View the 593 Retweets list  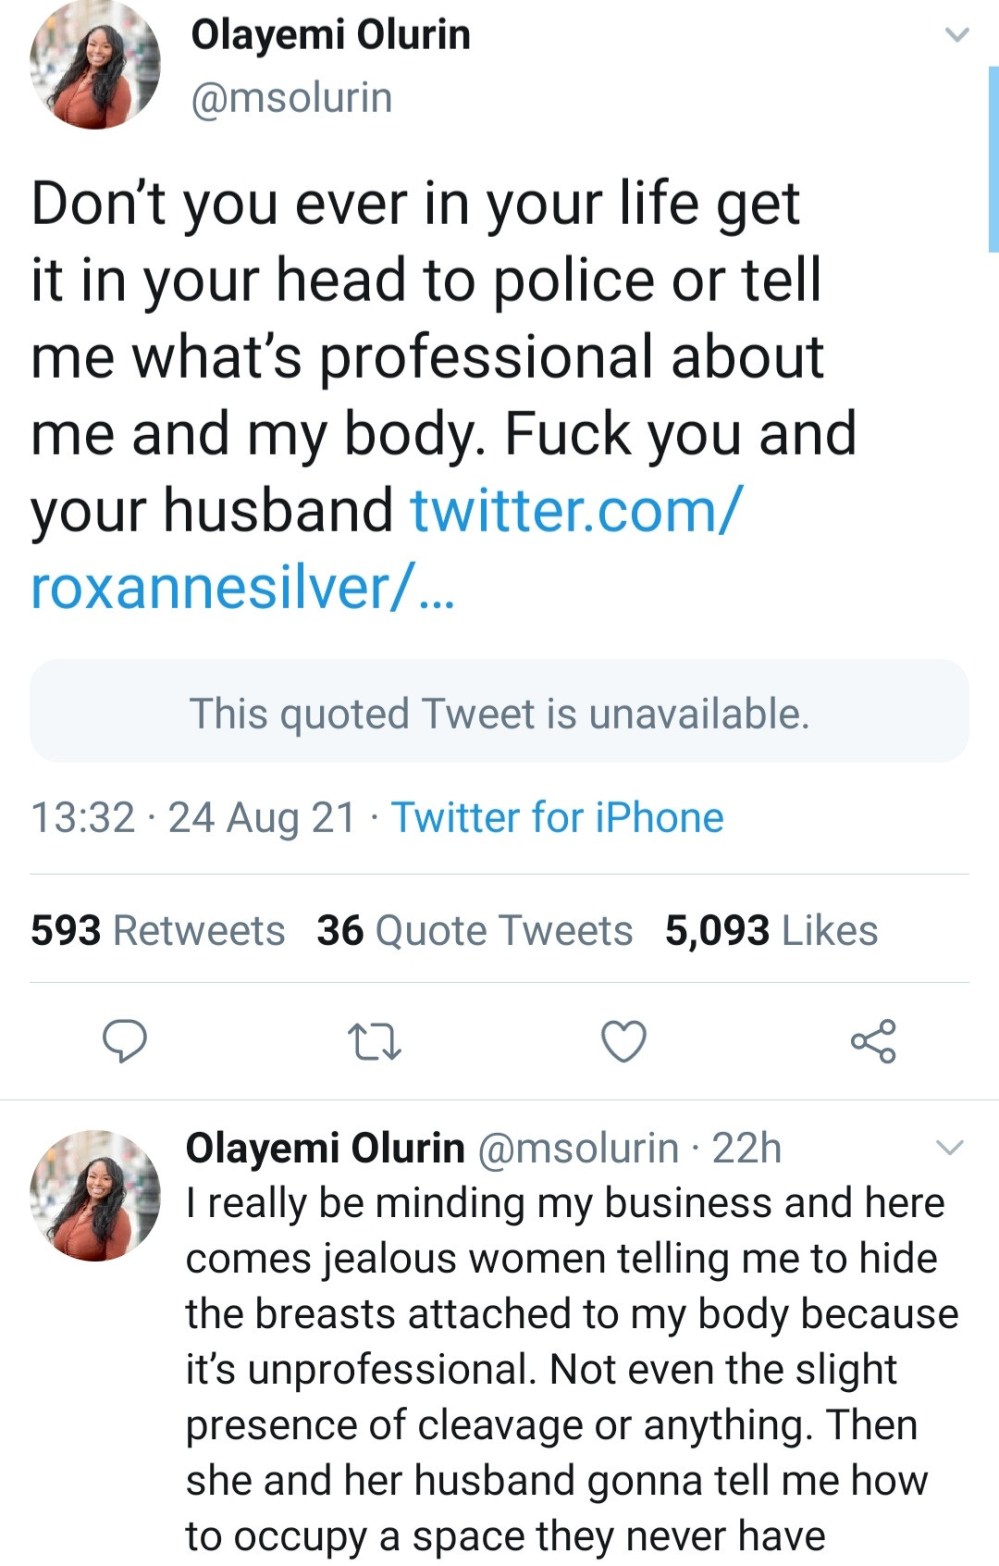(x=158, y=930)
